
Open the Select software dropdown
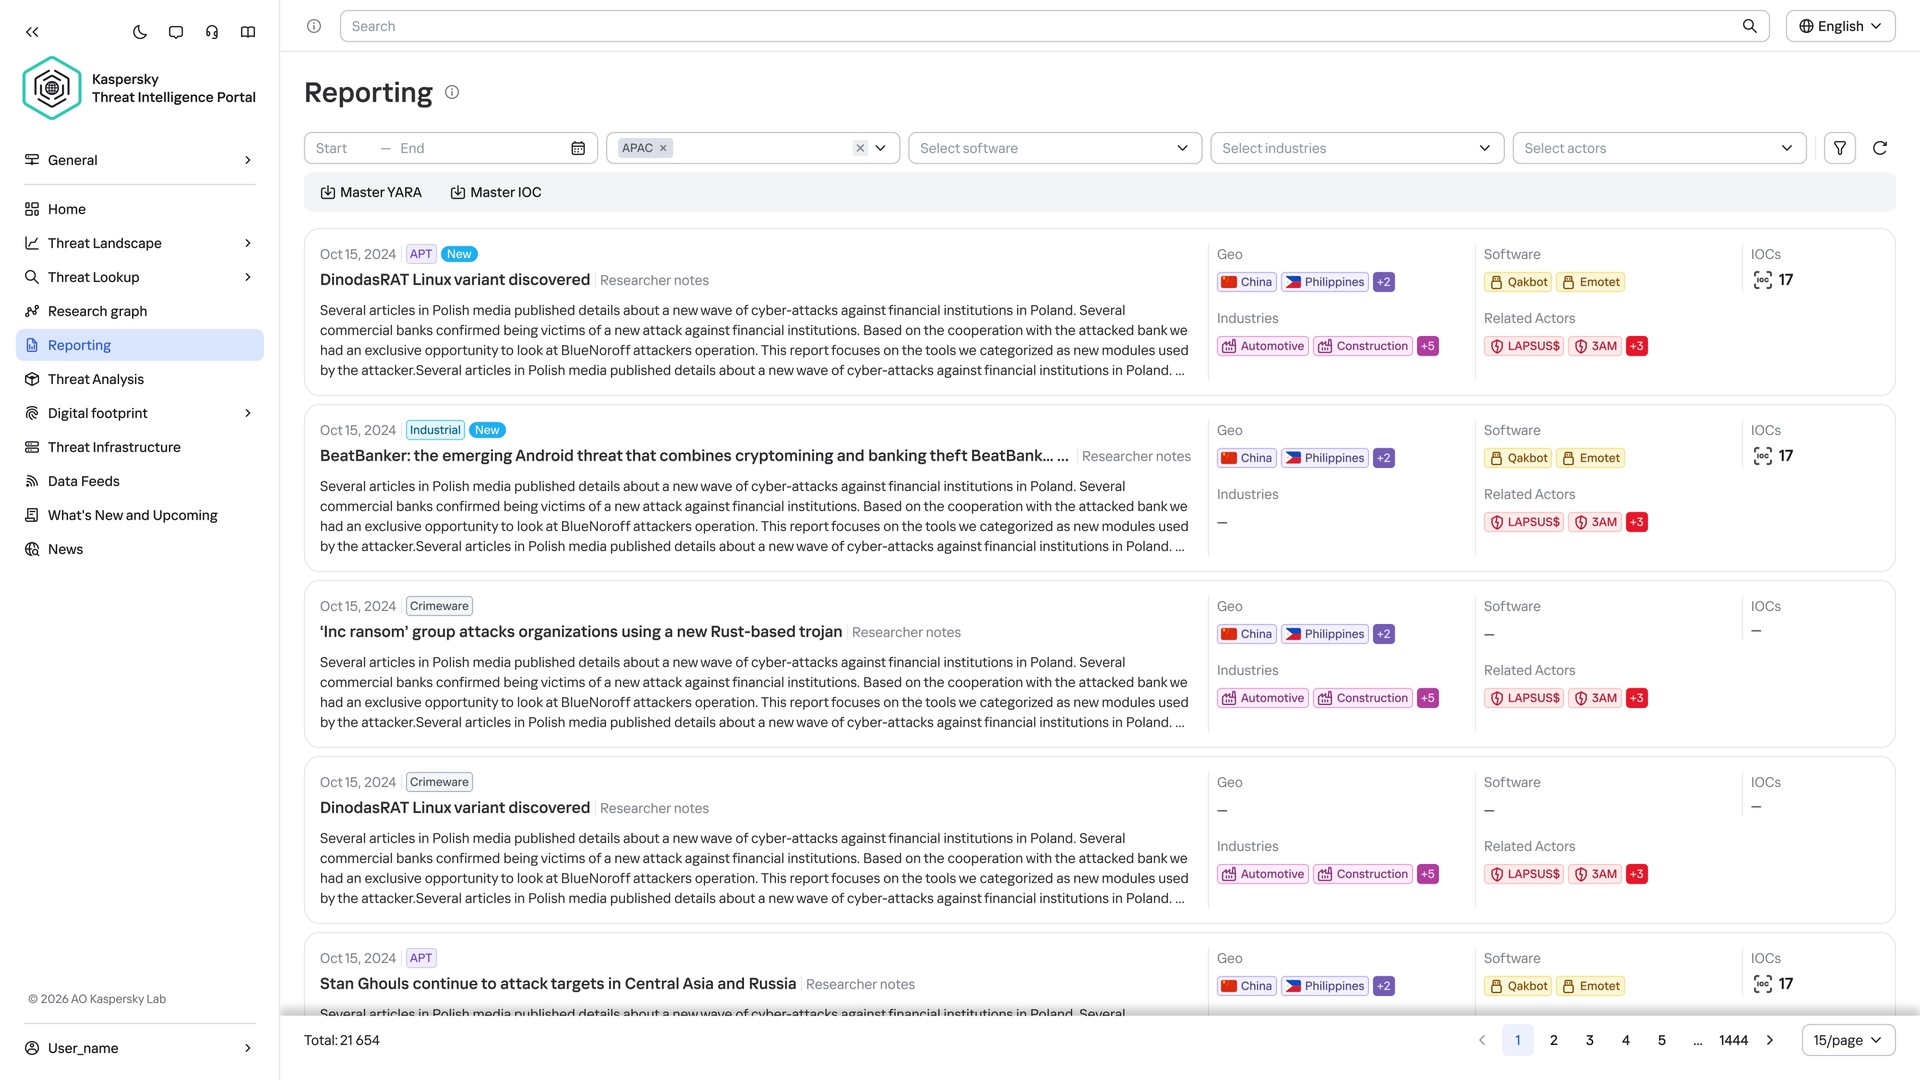point(1055,148)
